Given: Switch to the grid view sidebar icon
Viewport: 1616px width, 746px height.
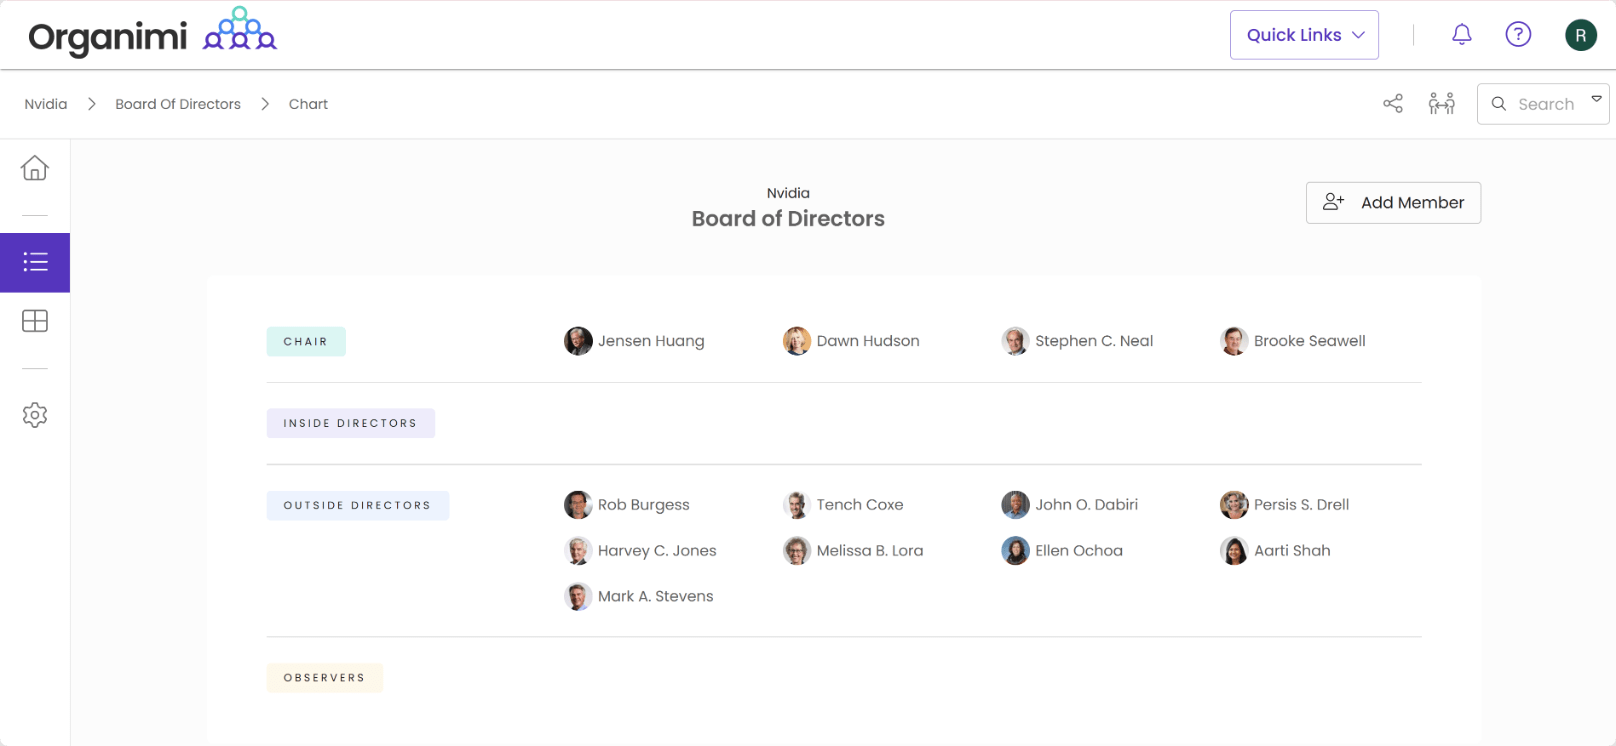Looking at the screenshot, I should point(35,321).
